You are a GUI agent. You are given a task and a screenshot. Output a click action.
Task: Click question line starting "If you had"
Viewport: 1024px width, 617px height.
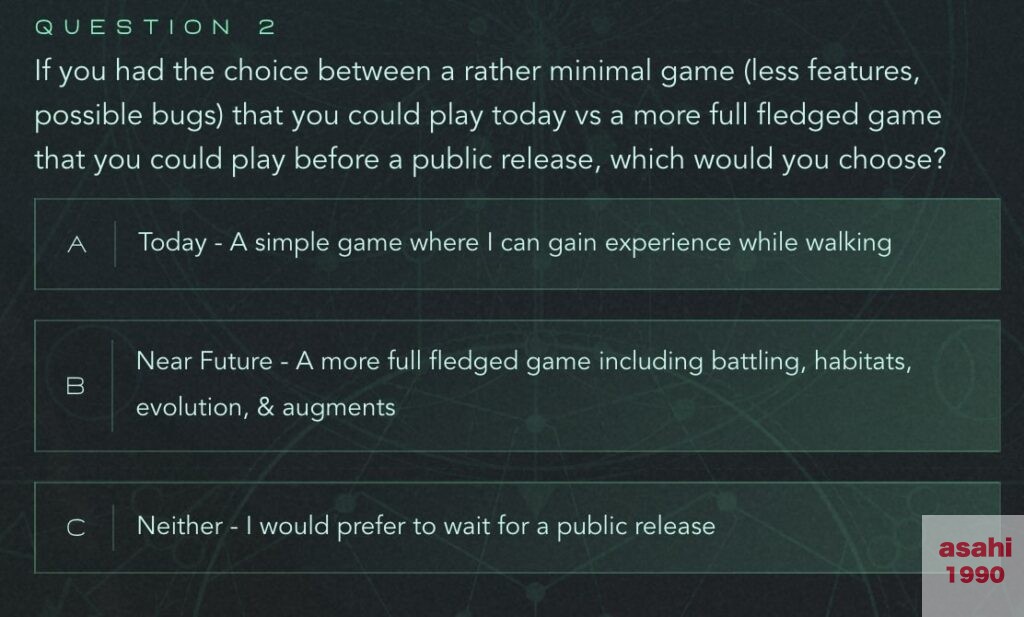point(477,71)
